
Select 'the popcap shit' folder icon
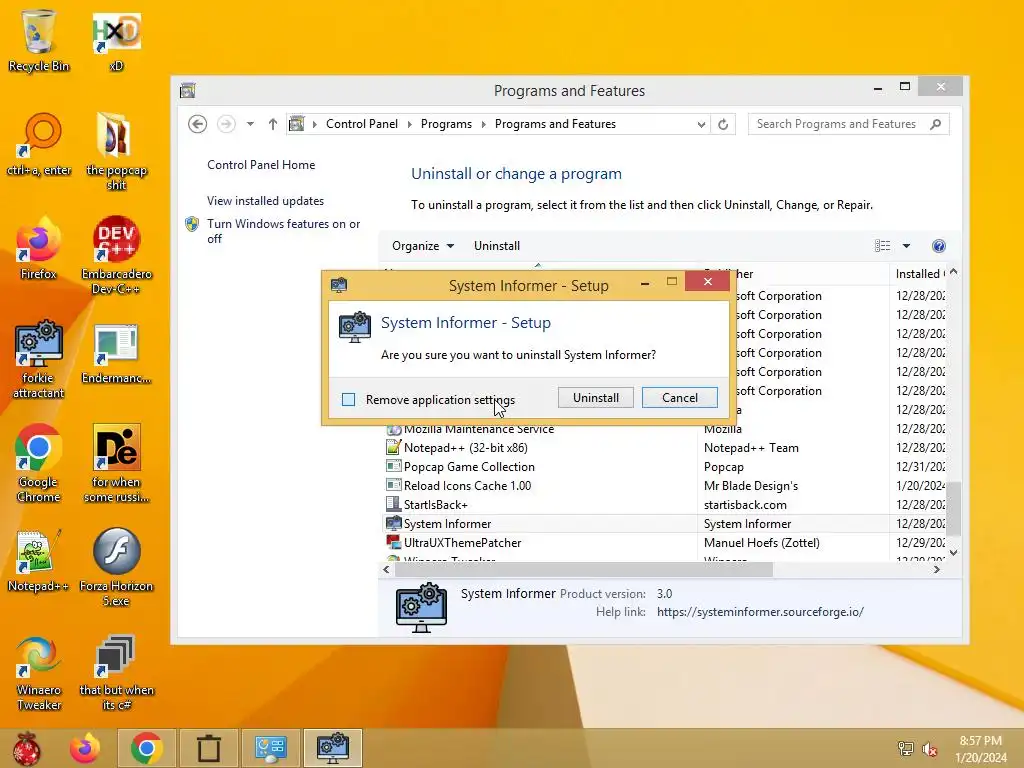coord(116,152)
